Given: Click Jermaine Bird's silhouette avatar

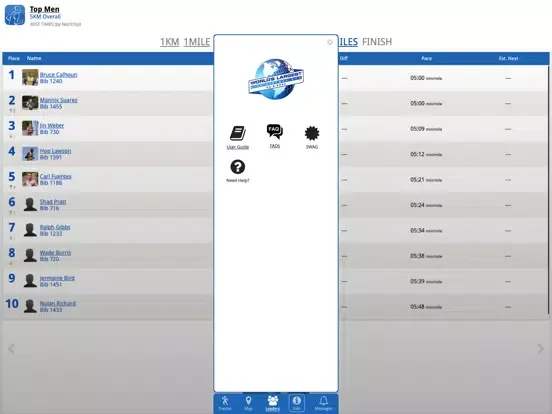Looking at the screenshot, I should click(x=30, y=281).
